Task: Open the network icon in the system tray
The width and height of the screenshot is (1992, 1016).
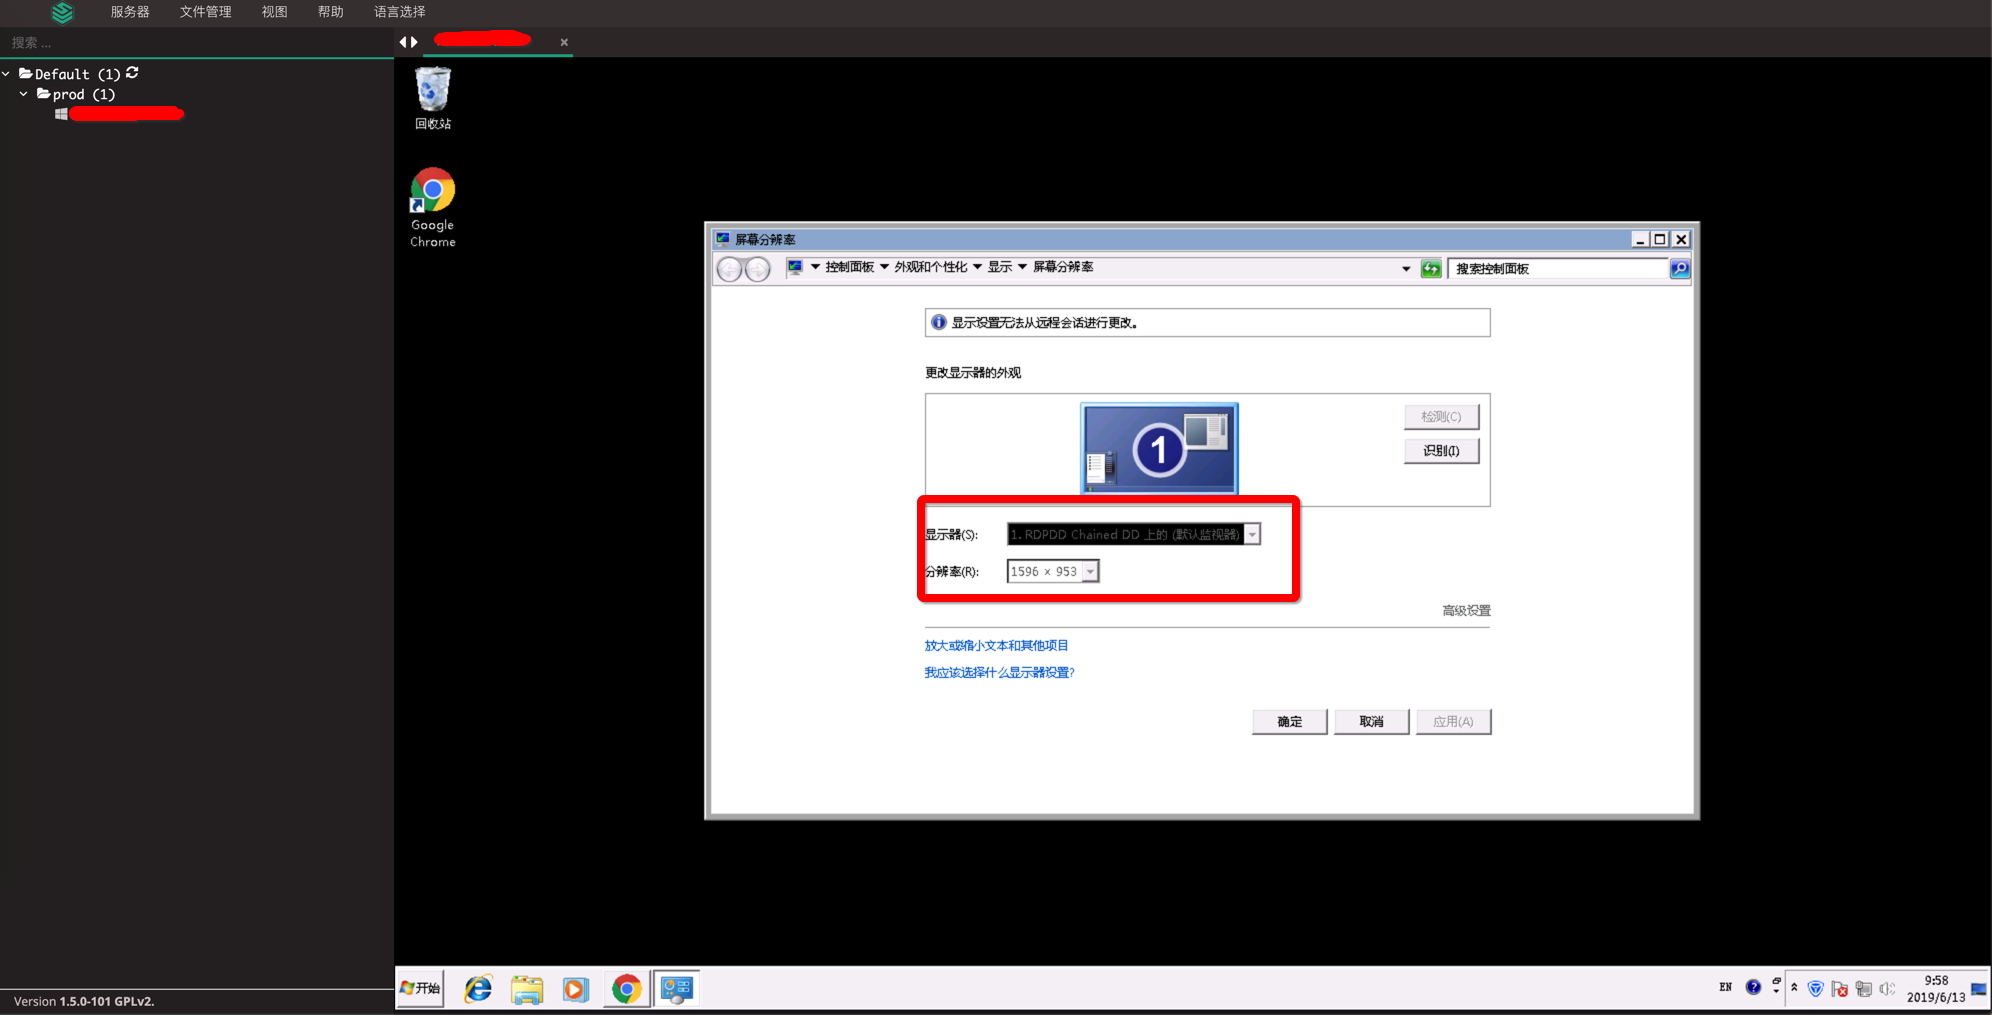Action: tap(1864, 989)
